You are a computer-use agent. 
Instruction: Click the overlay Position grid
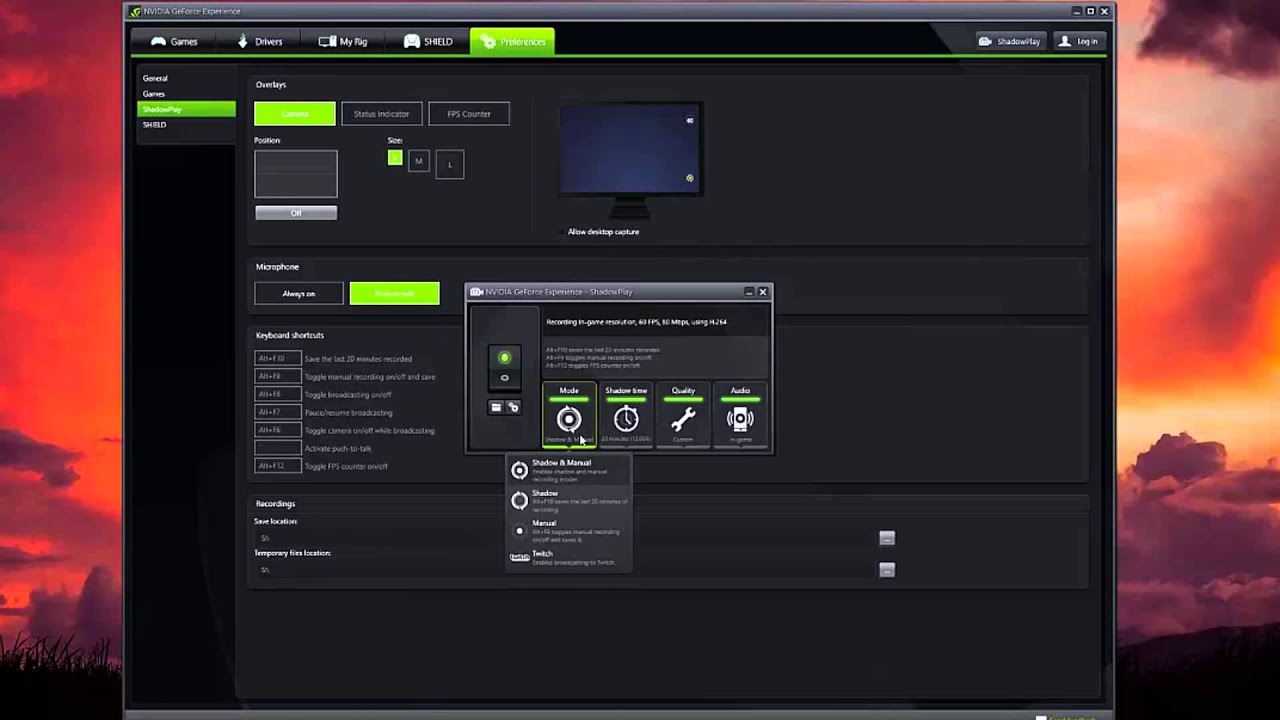[x=296, y=174]
